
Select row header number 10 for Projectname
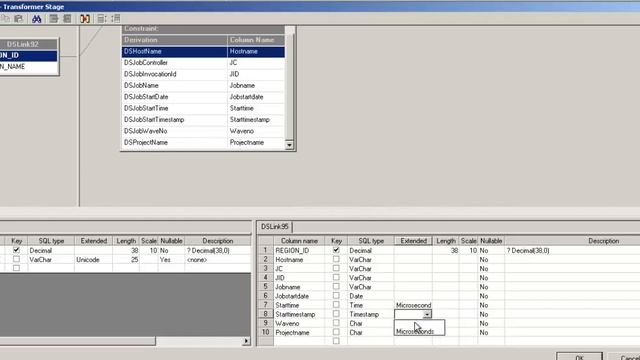coord(265,332)
